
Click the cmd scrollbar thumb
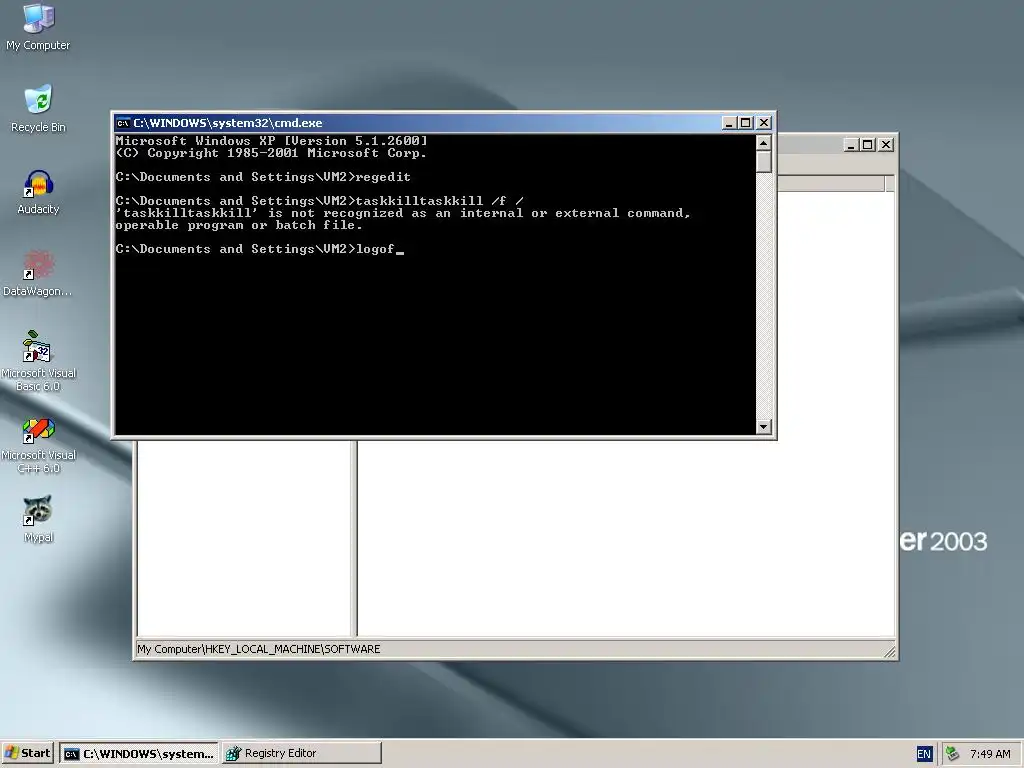click(763, 162)
